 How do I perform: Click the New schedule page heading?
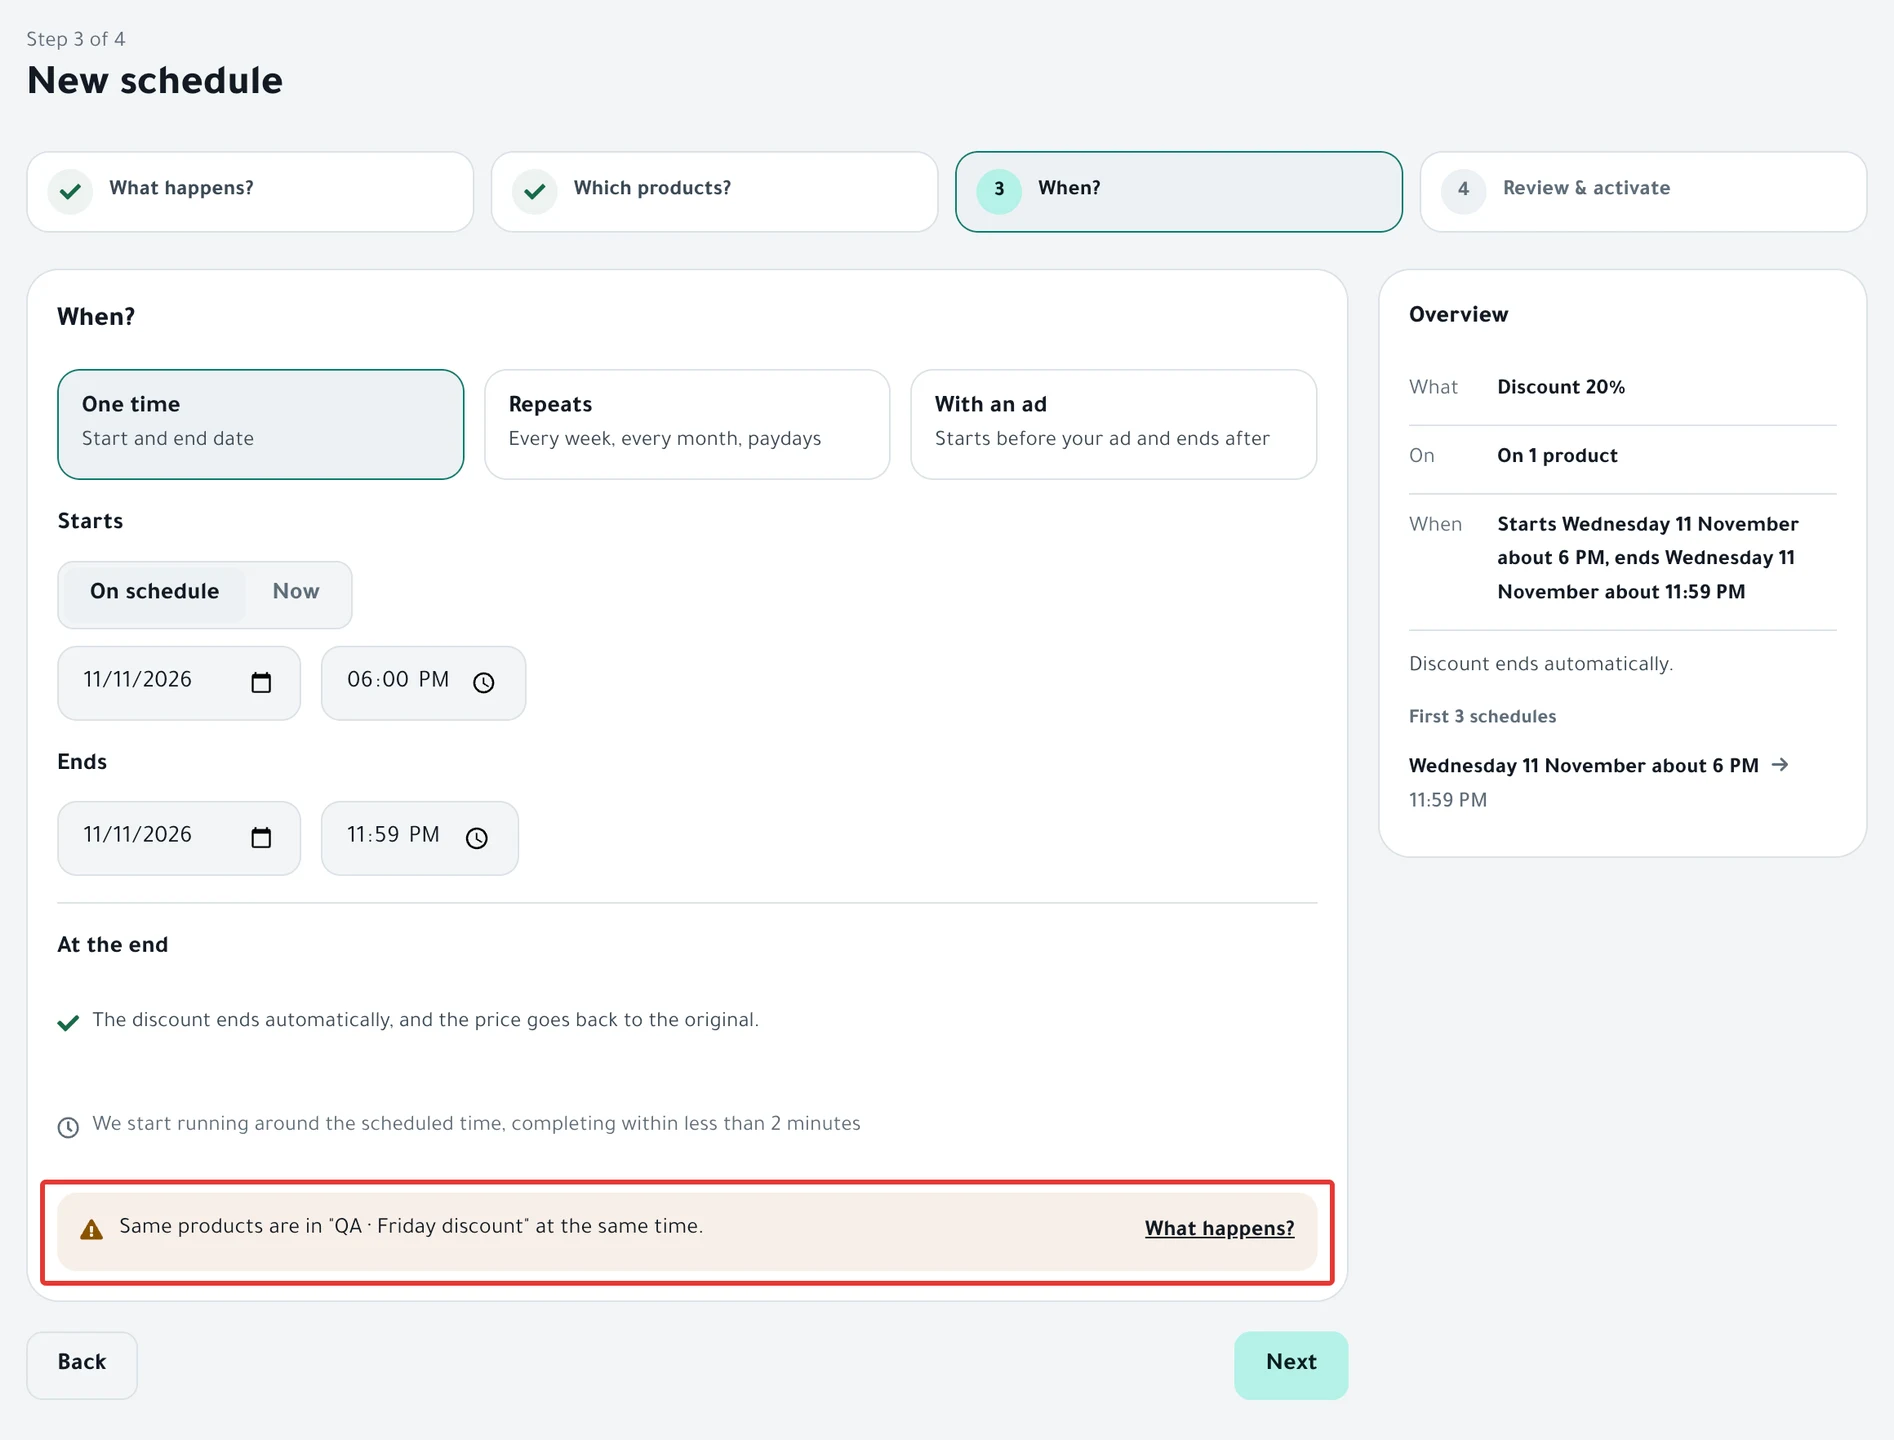pos(155,81)
